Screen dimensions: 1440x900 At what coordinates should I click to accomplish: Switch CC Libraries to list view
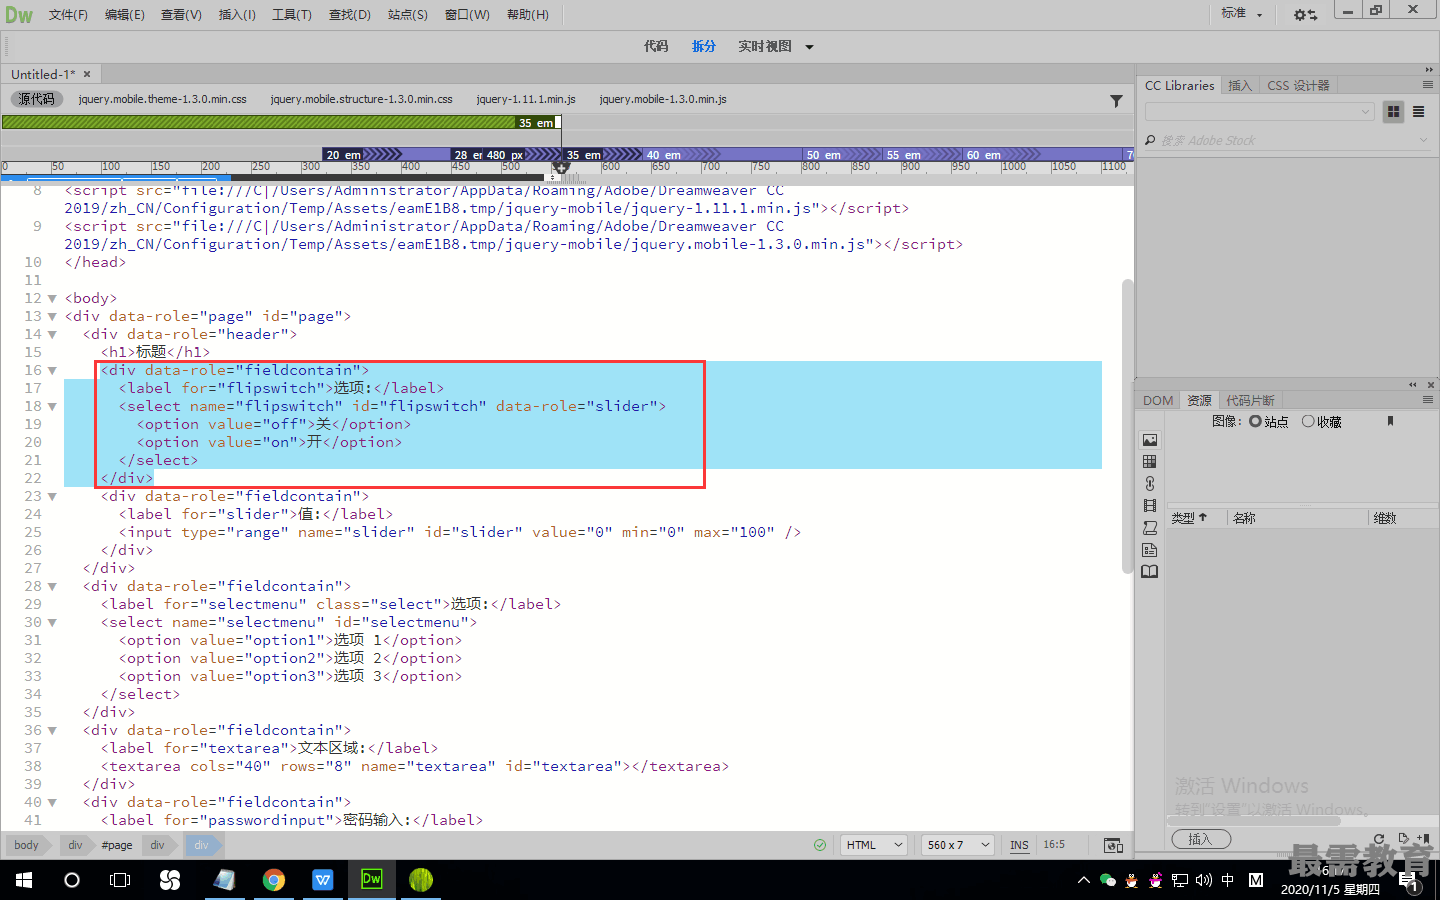(1418, 112)
